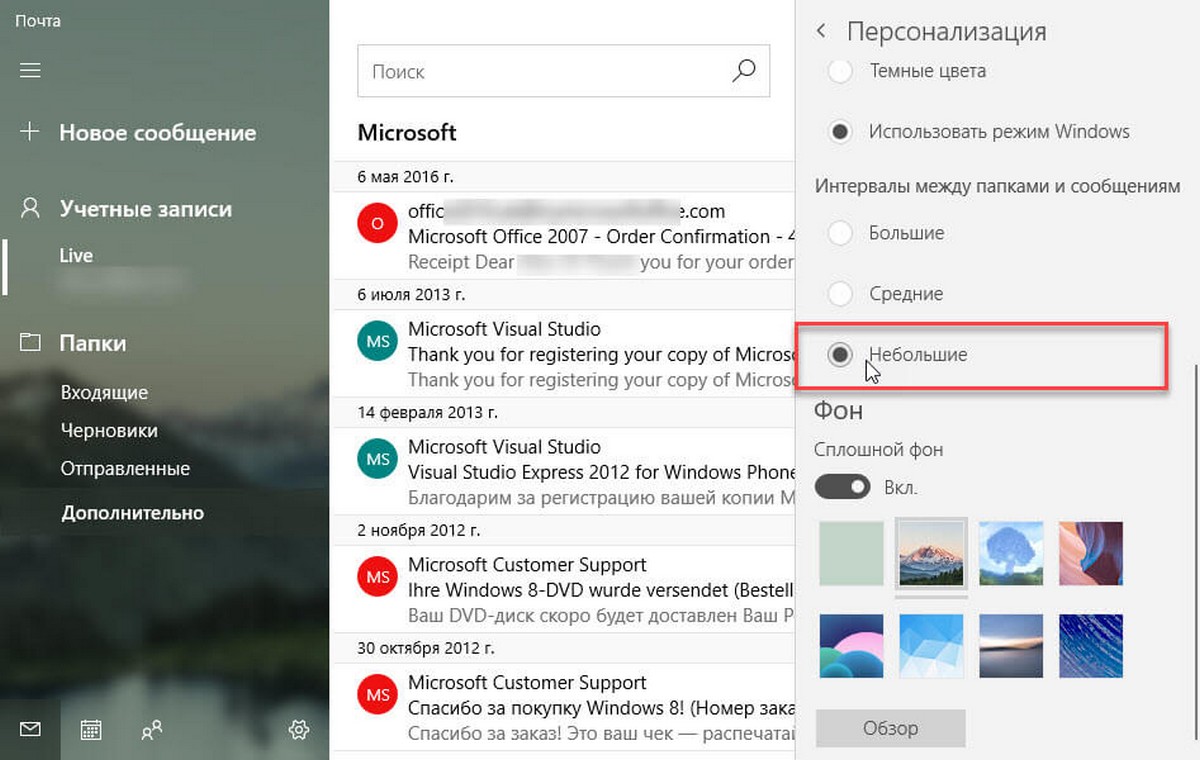Open Входящие folder
Screen dimensions: 1200x760
tap(104, 393)
